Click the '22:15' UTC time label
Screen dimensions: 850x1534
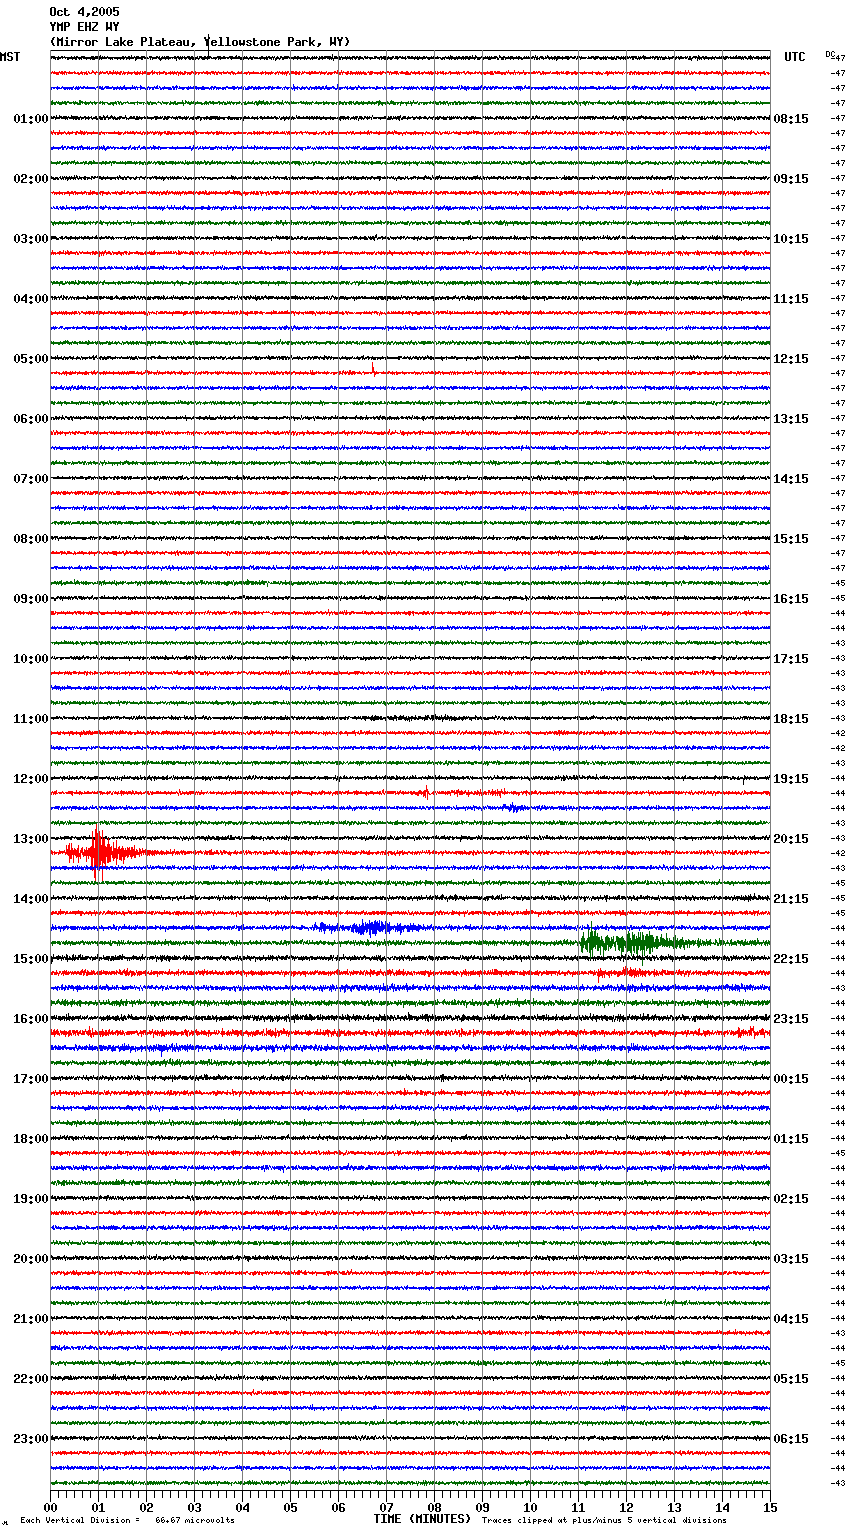pyautogui.click(x=791, y=959)
